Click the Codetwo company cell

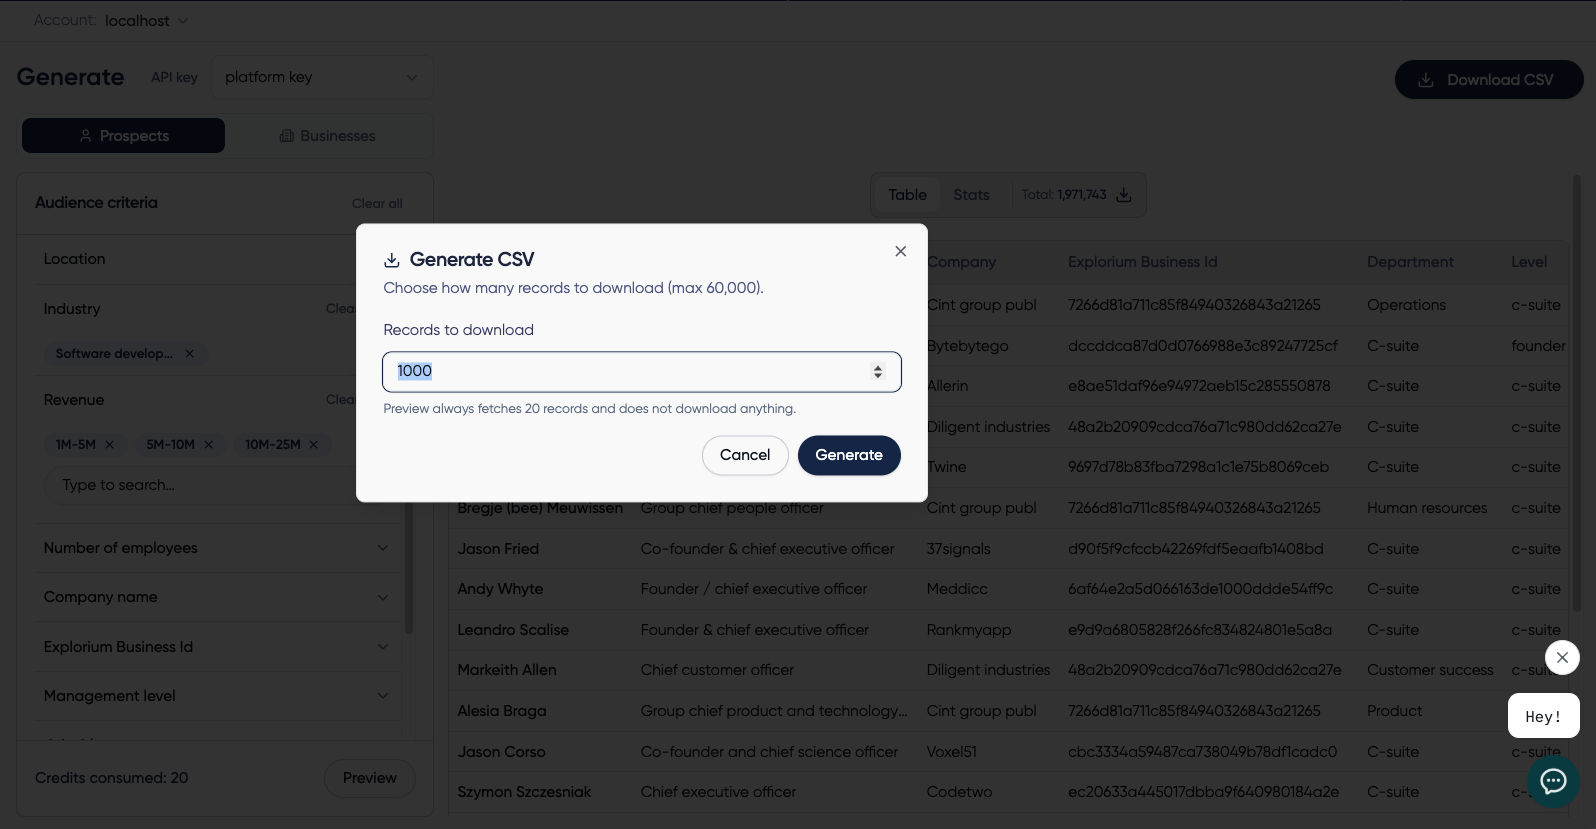click(959, 792)
